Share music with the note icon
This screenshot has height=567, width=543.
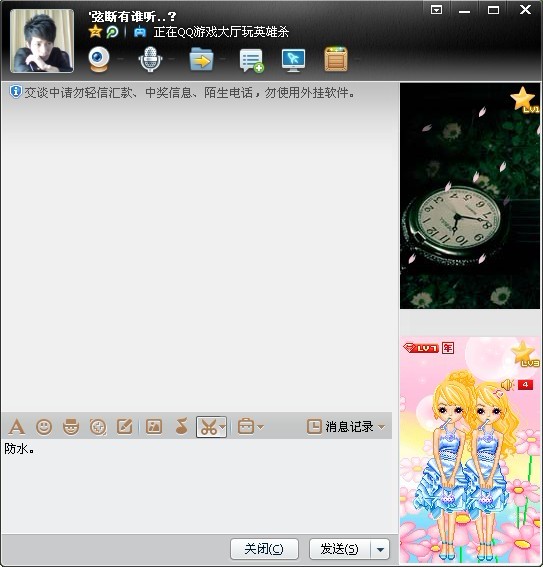tap(181, 426)
